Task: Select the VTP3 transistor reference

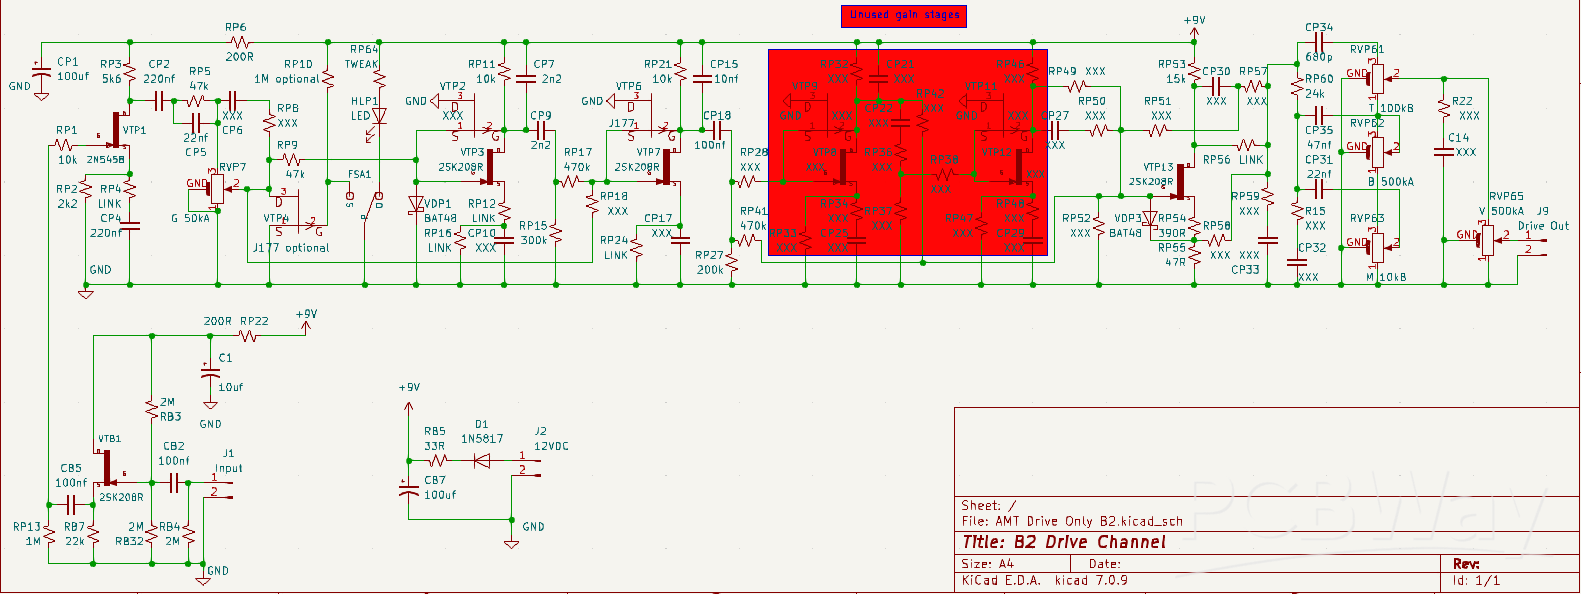Action: (x=472, y=153)
